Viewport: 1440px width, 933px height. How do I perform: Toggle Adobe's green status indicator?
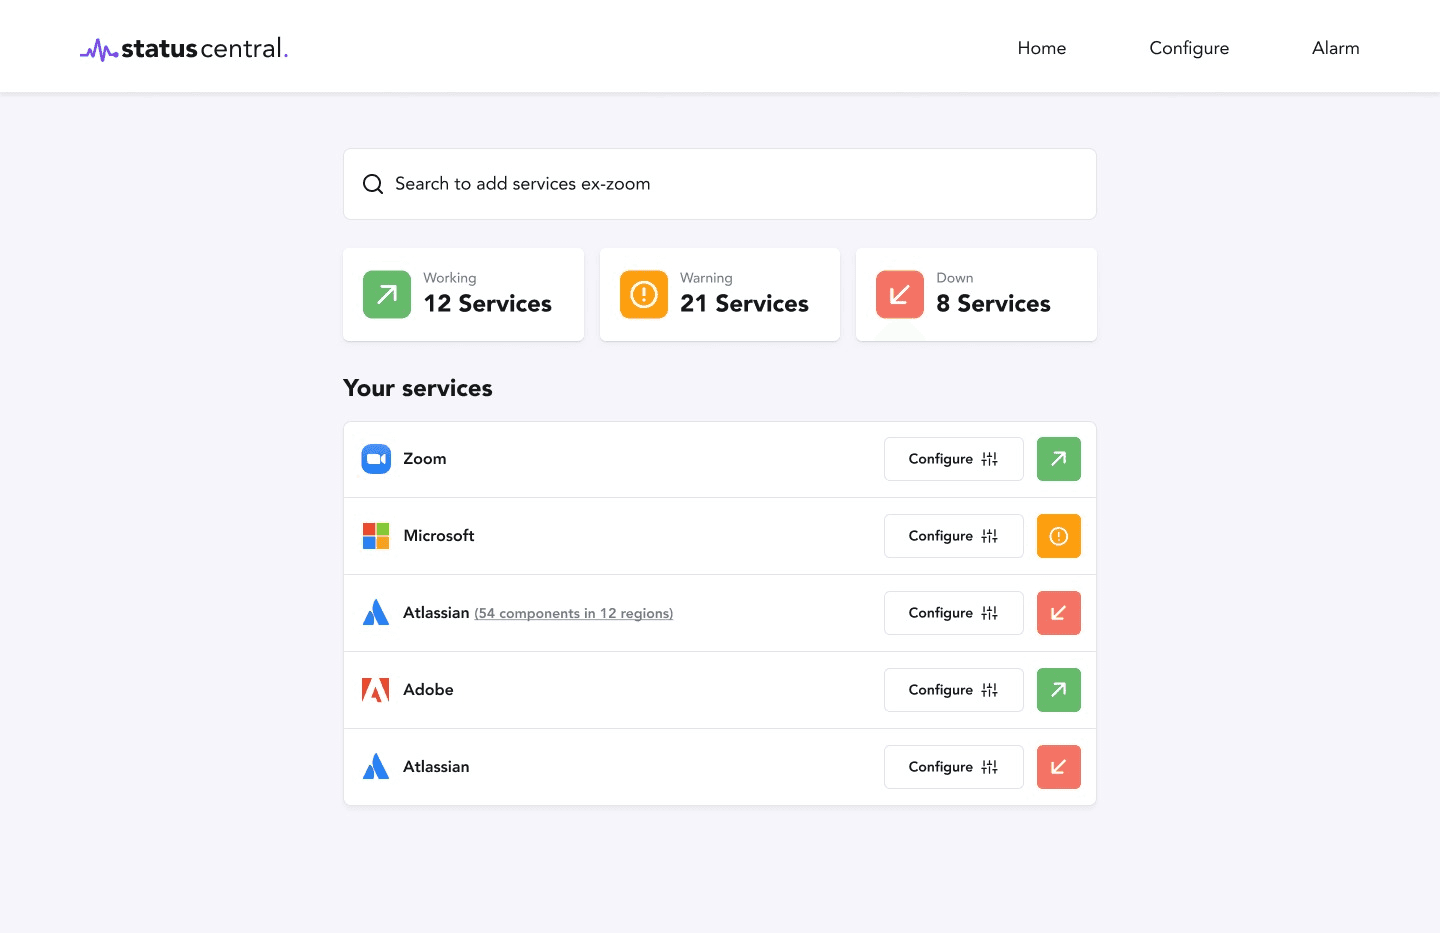(x=1058, y=689)
